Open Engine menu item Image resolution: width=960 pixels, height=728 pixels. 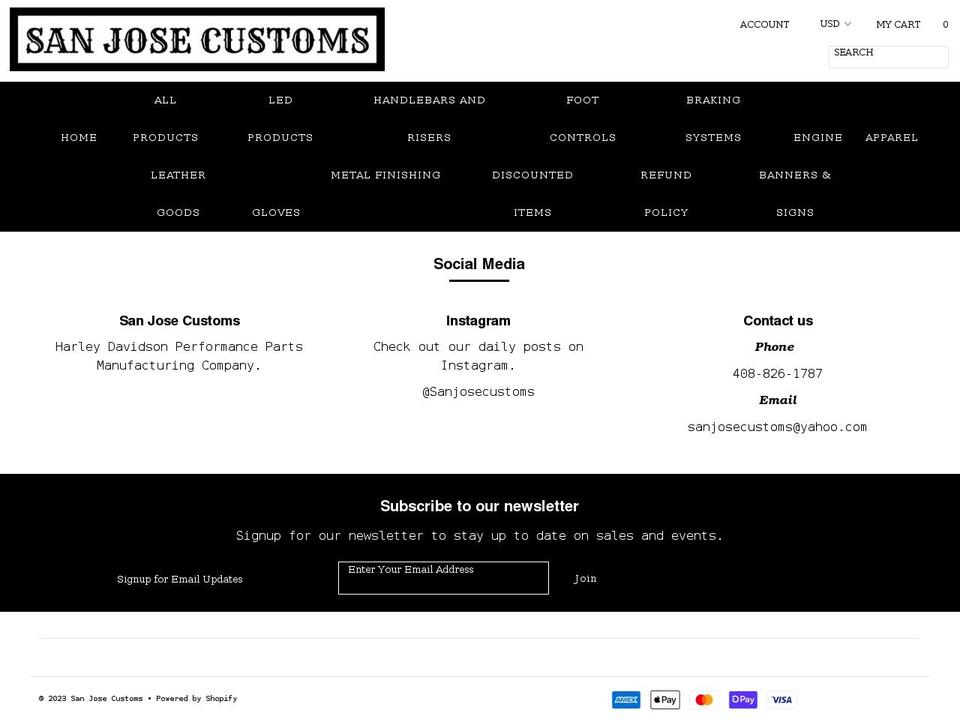tap(818, 138)
